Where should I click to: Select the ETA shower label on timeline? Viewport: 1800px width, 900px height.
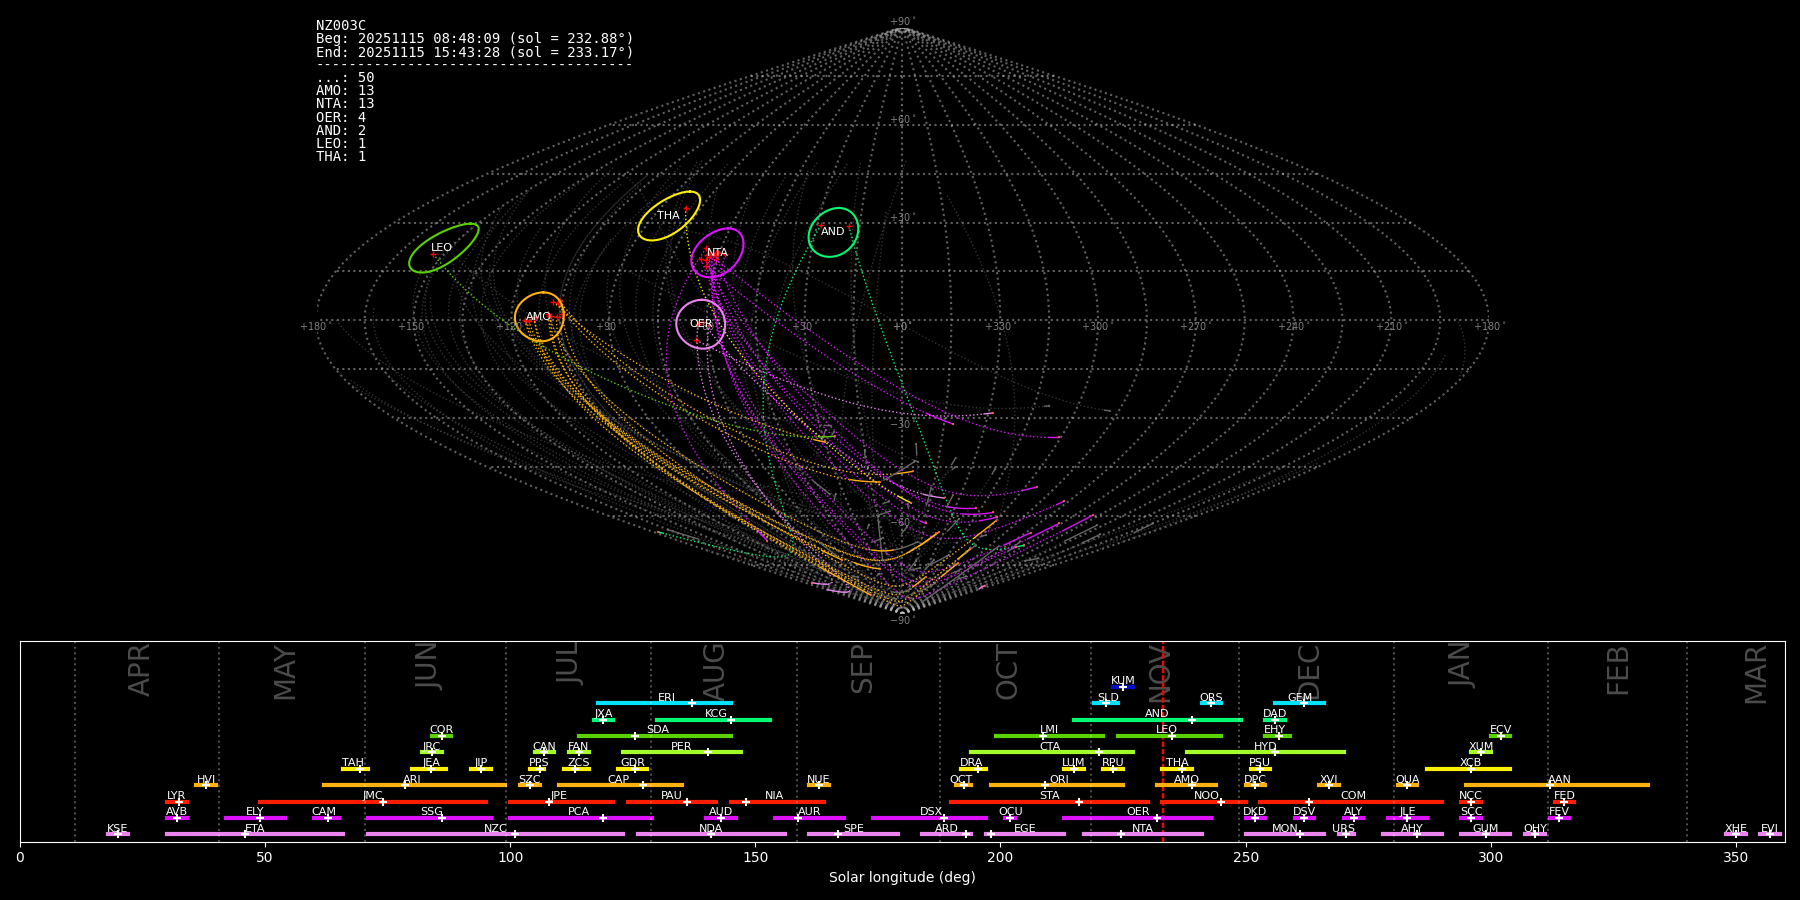[x=255, y=829]
